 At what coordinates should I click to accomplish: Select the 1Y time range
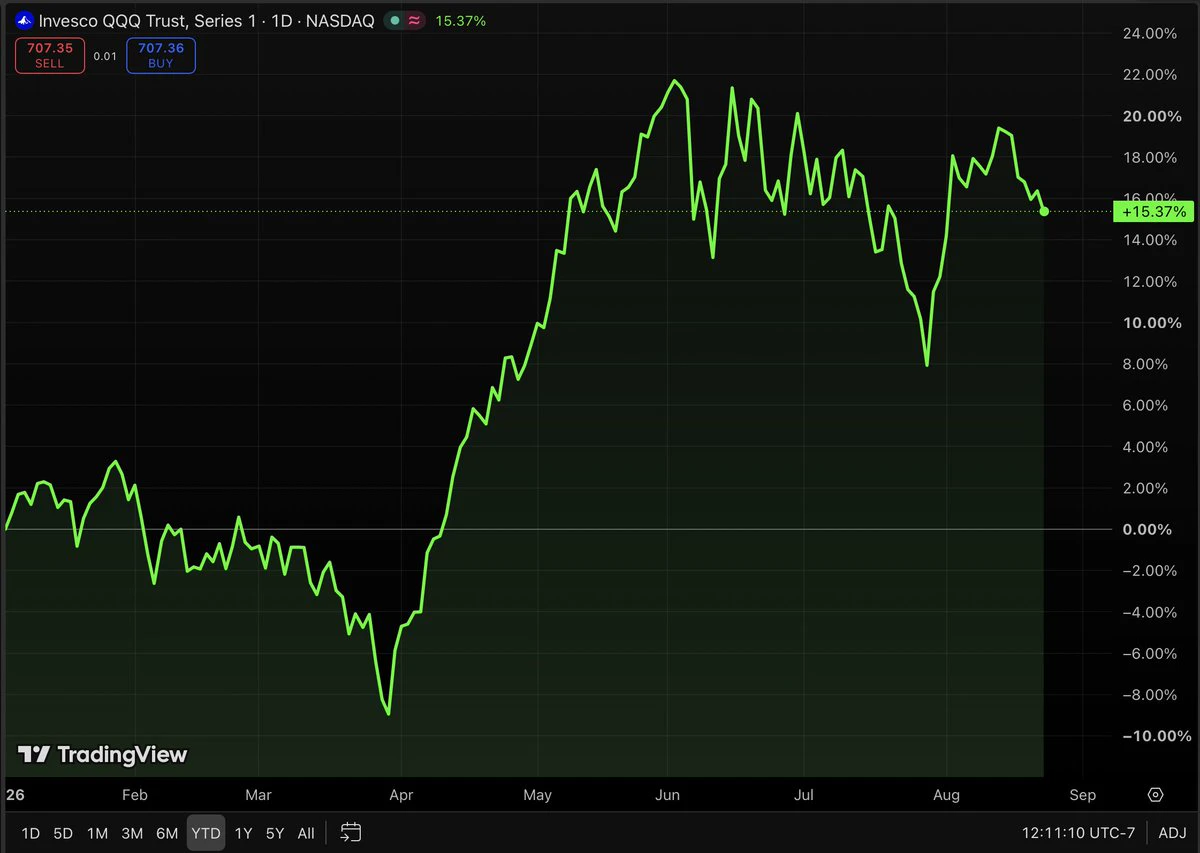243,833
